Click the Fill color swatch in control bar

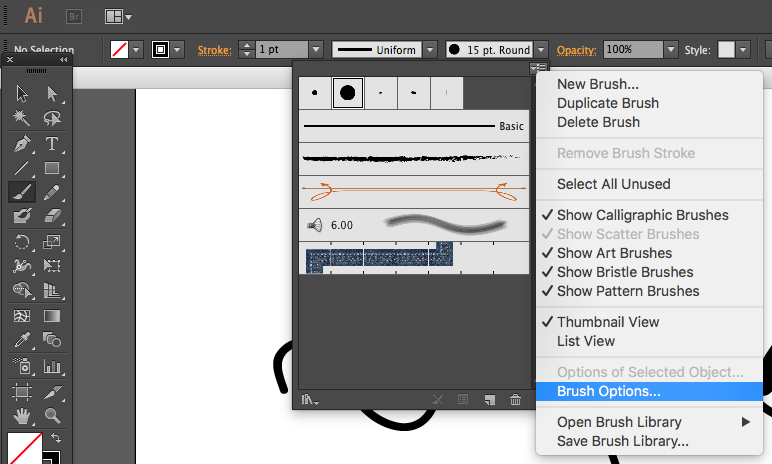click(119, 49)
